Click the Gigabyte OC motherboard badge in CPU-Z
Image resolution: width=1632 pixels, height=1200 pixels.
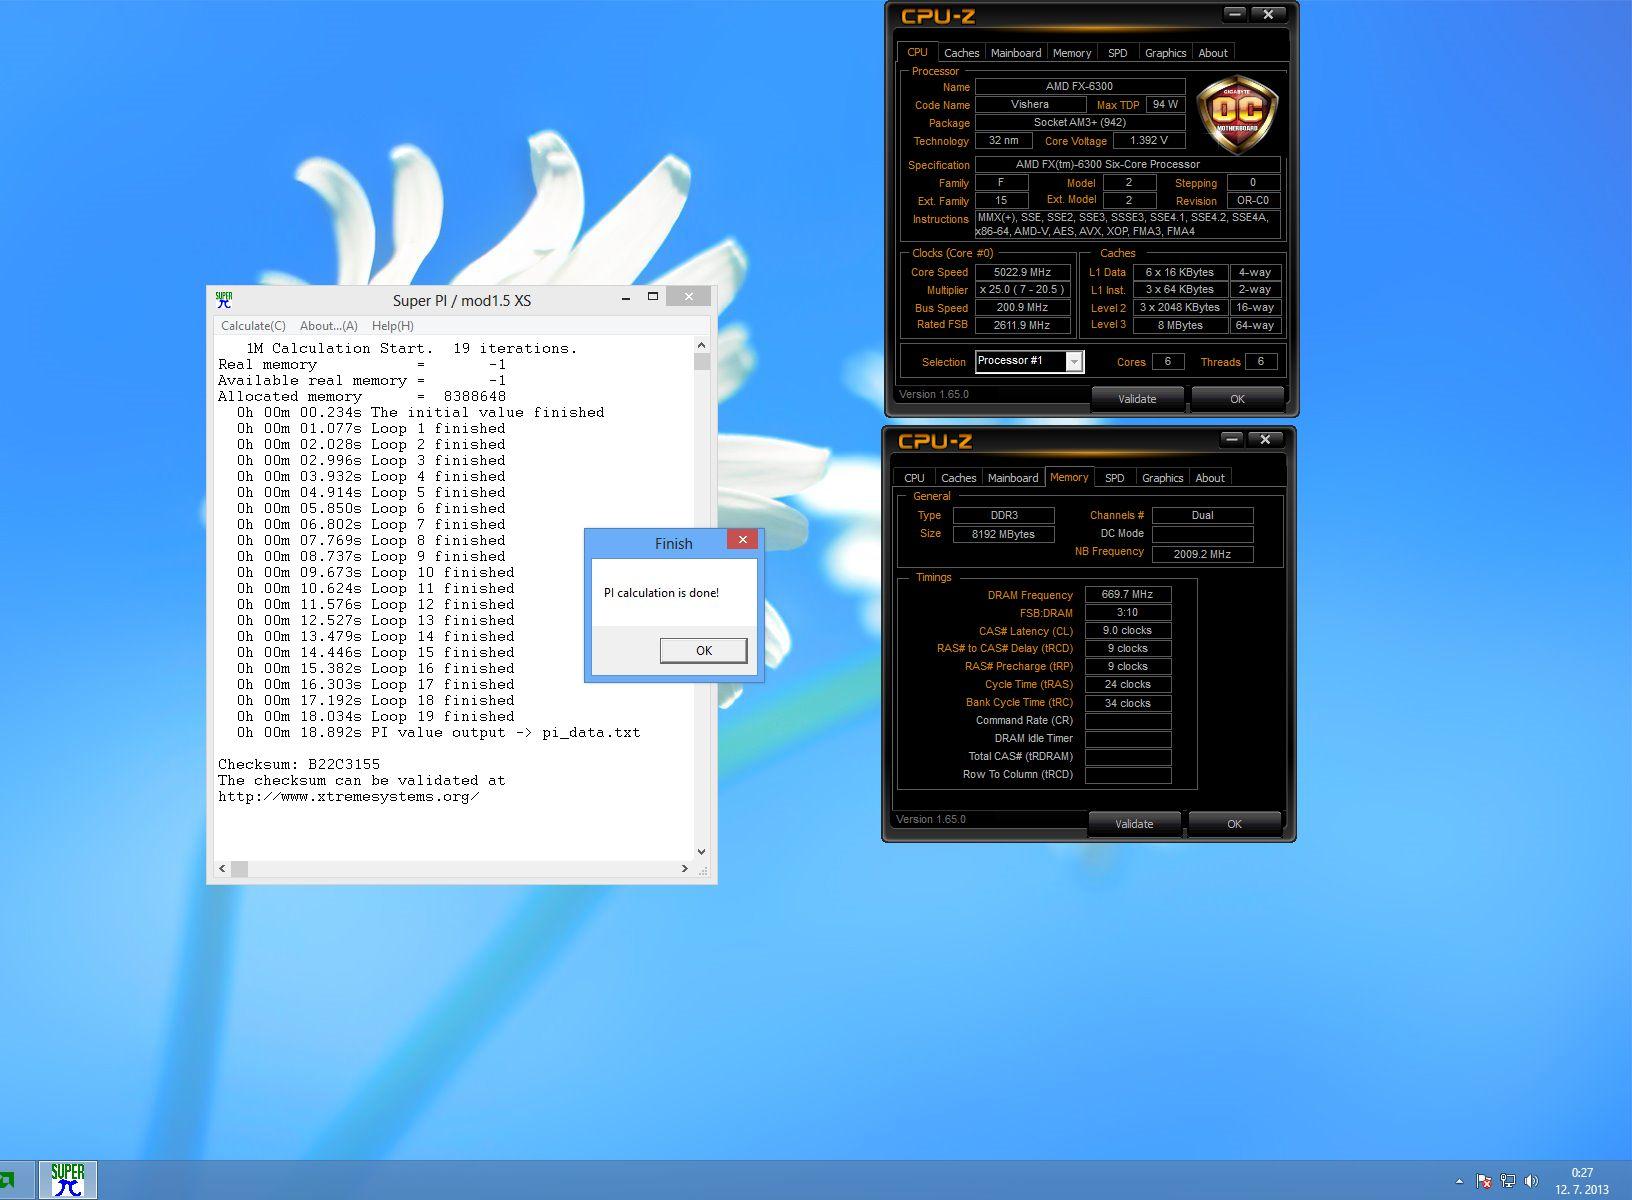pyautogui.click(x=1237, y=114)
